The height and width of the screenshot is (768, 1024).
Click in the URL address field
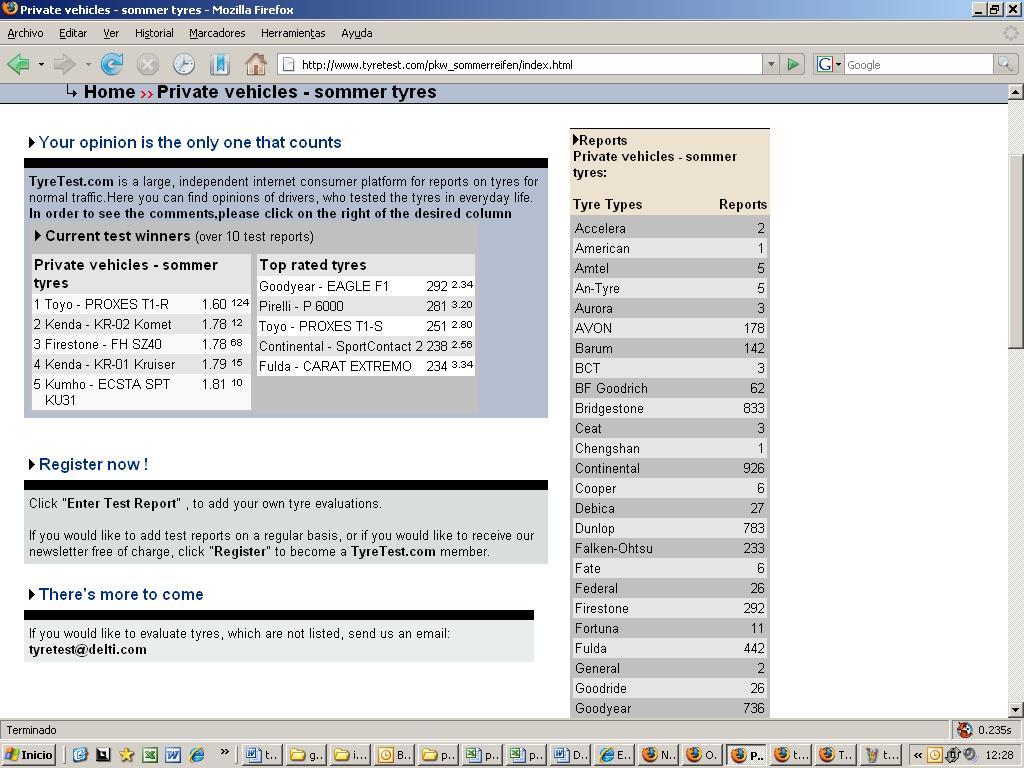(x=520, y=65)
